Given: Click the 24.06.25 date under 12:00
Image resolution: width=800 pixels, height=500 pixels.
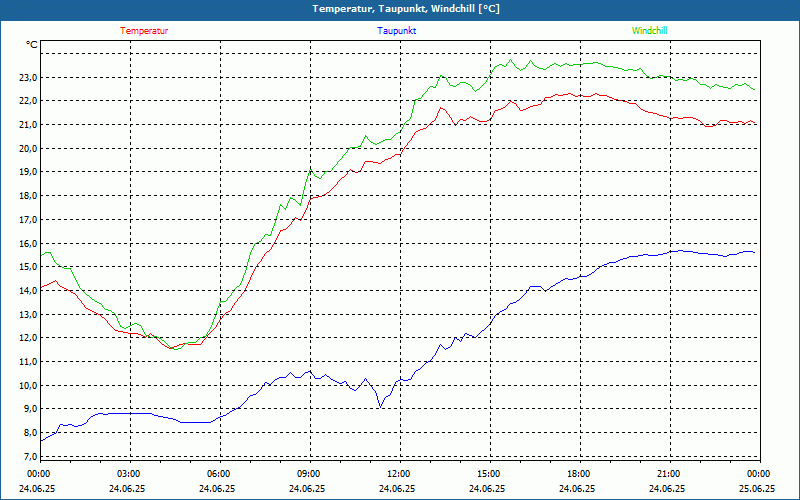Looking at the screenshot, I should (x=397, y=488).
